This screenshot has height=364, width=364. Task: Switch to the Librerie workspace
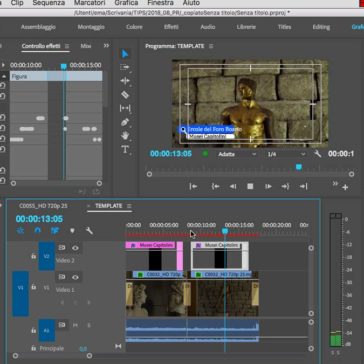pyautogui.click(x=246, y=27)
